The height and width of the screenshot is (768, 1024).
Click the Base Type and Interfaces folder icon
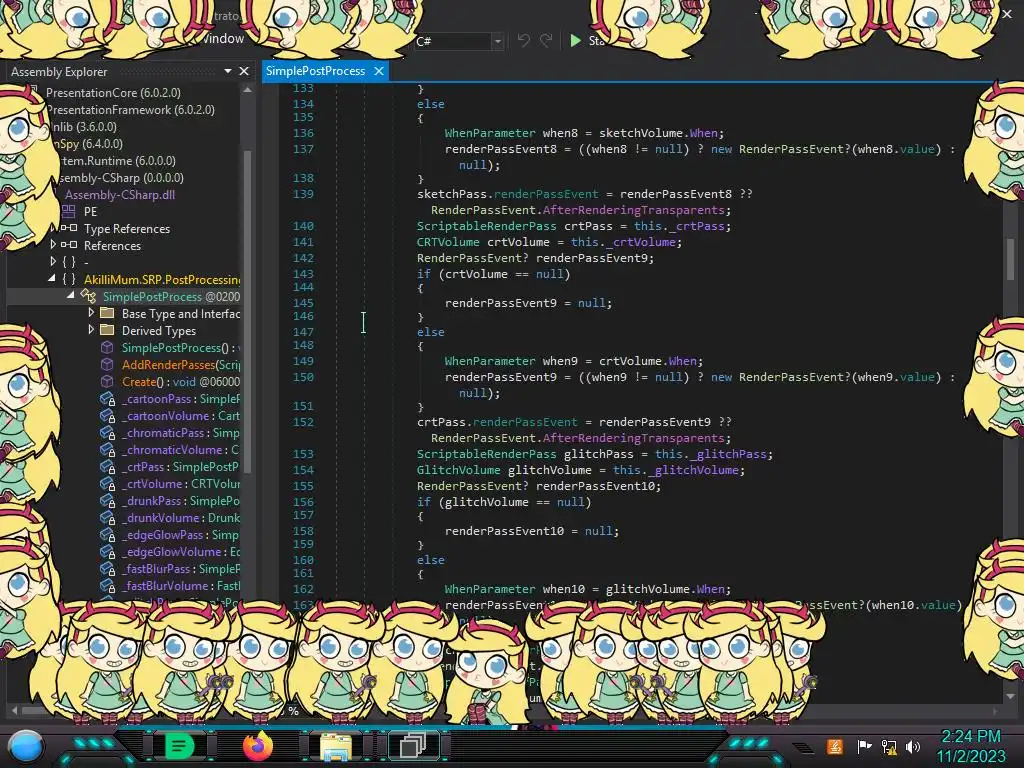click(x=107, y=313)
